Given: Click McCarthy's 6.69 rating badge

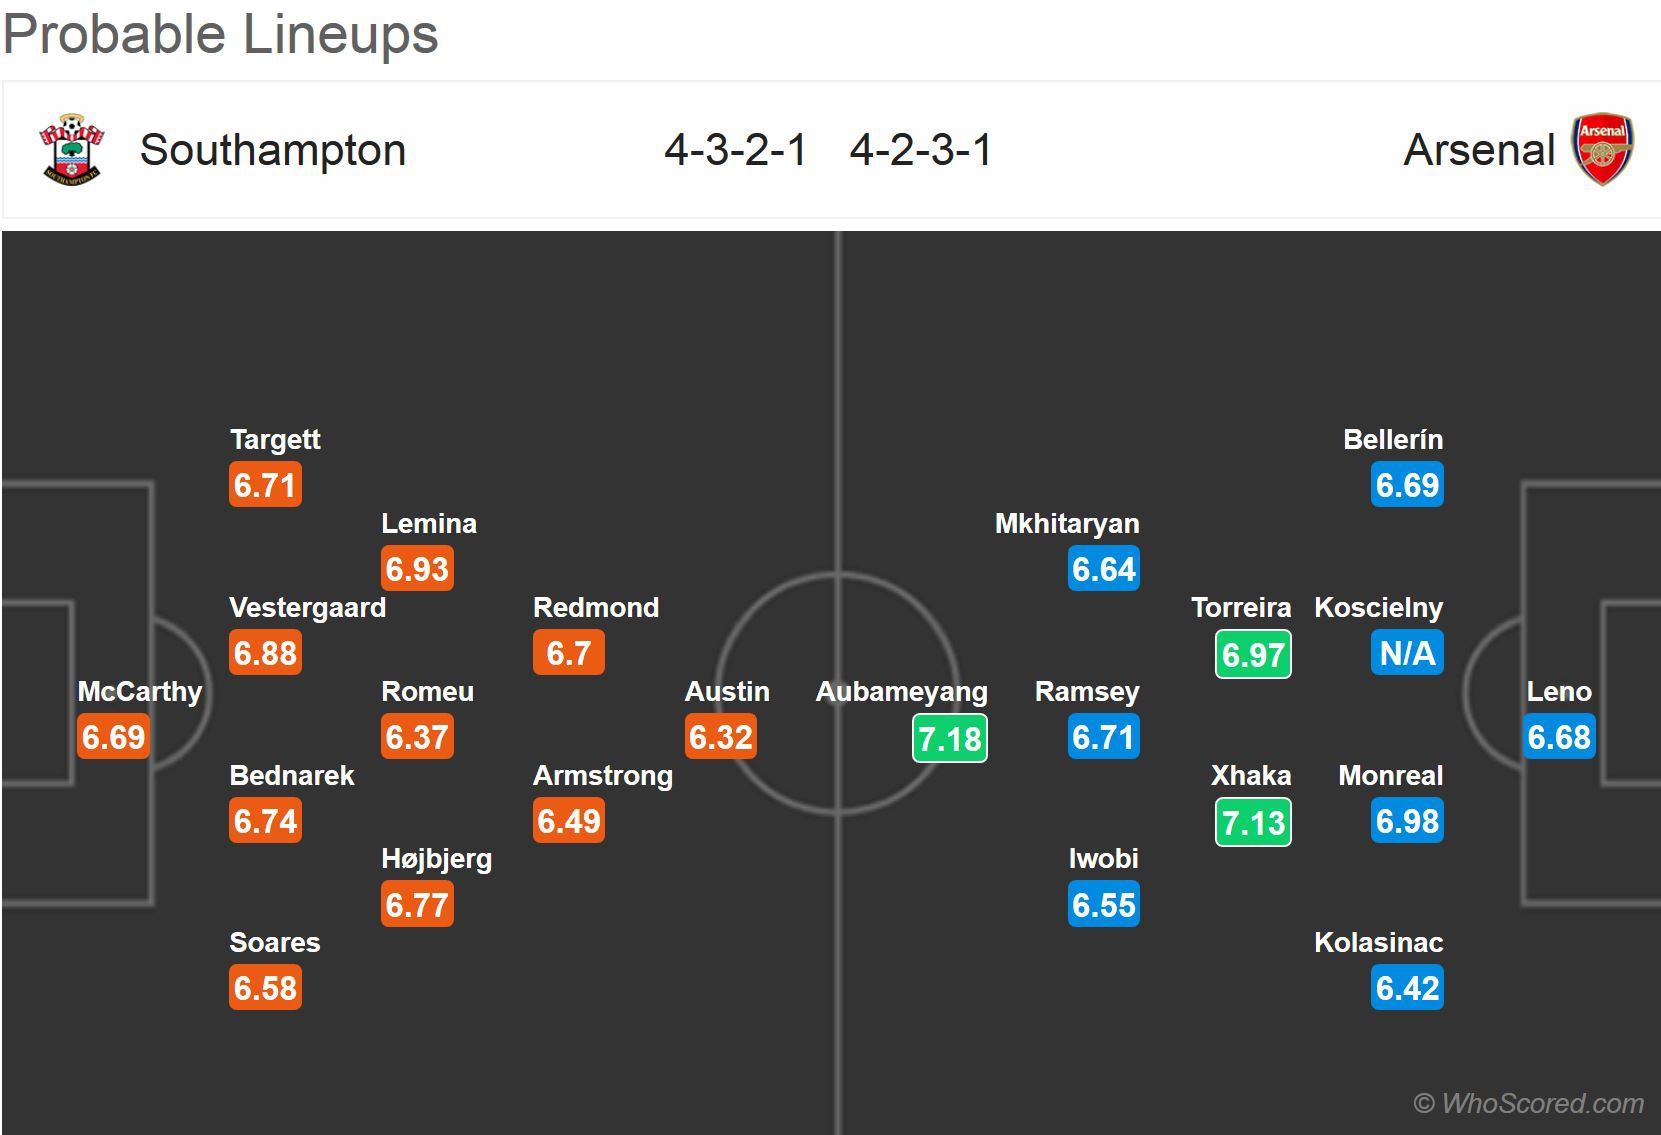Looking at the screenshot, I should 114,737.
